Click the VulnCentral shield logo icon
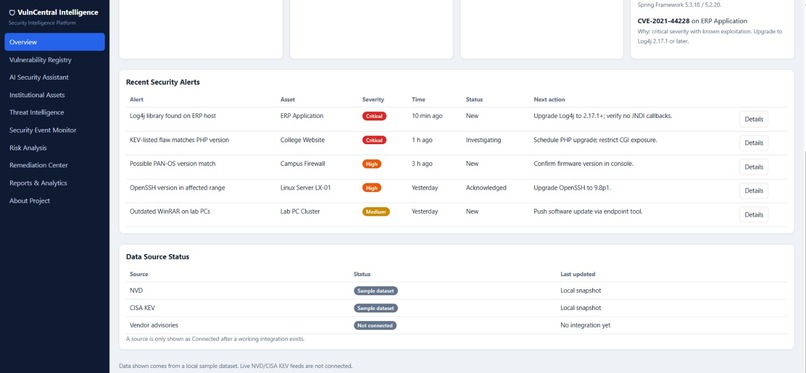The image size is (806, 373). tap(12, 13)
